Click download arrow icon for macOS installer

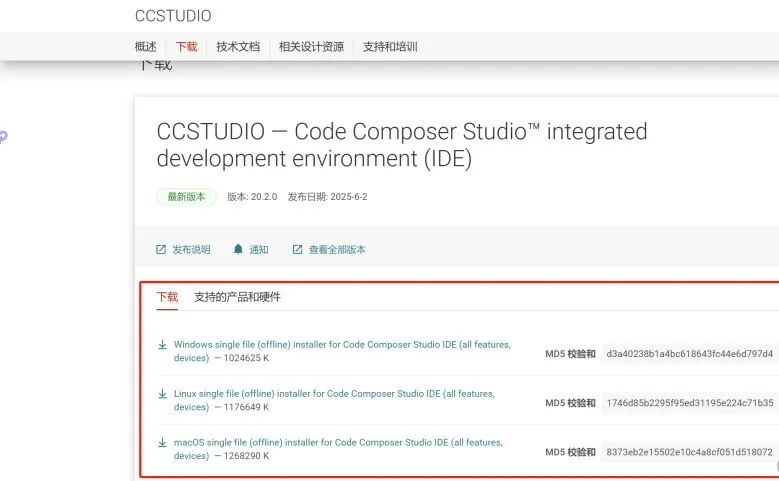pyautogui.click(x=162, y=442)
